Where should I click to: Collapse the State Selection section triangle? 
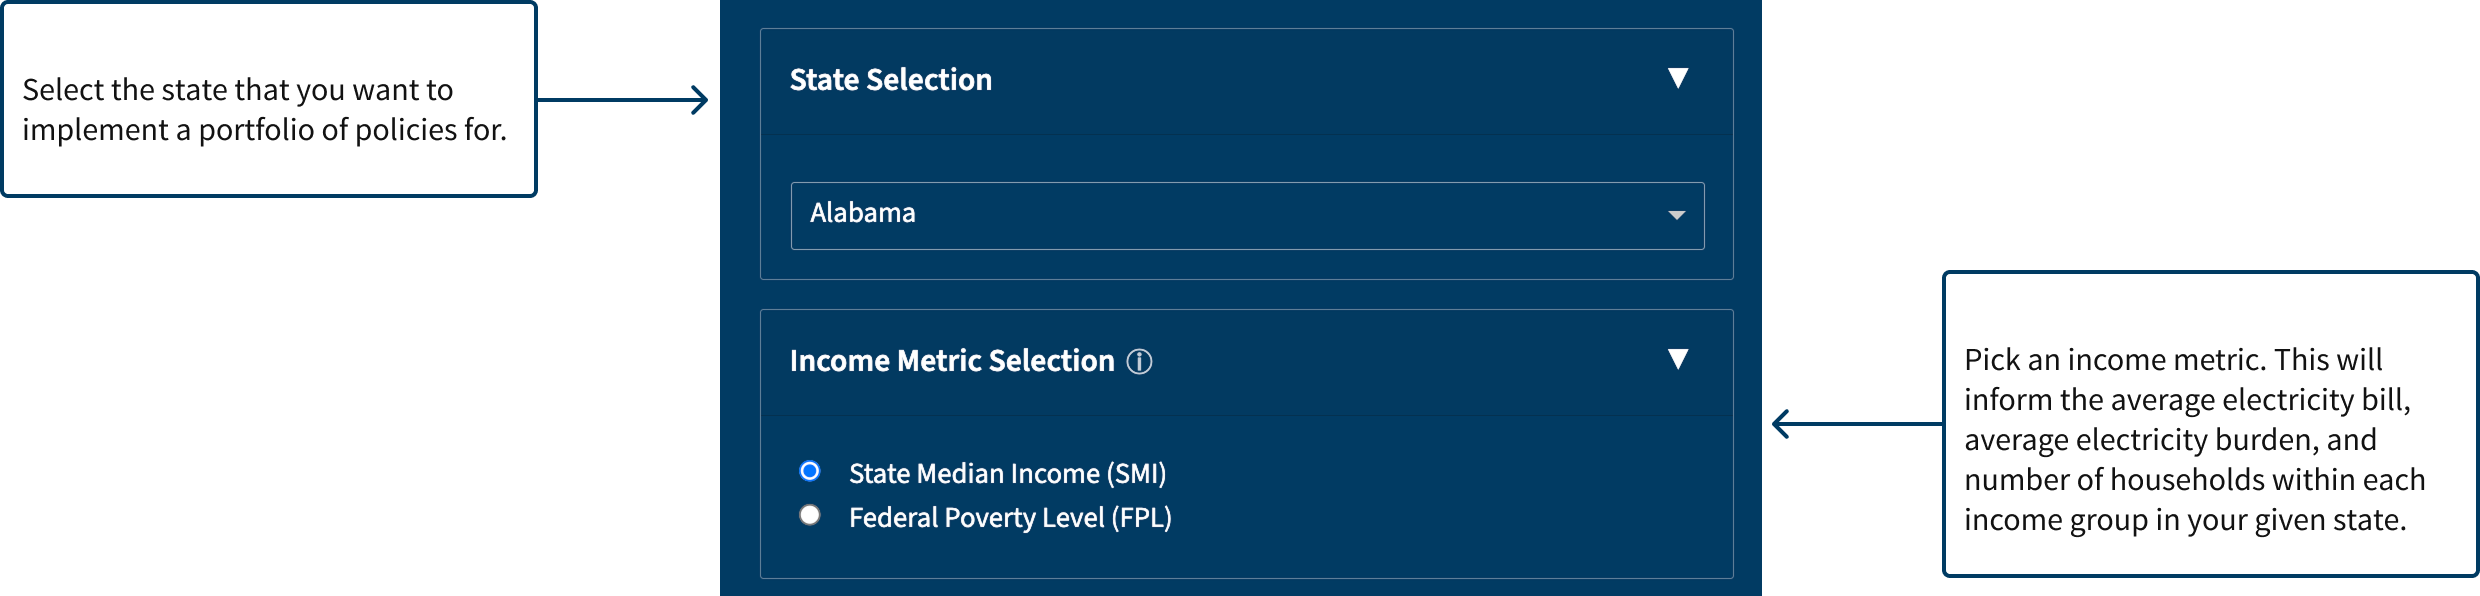(x=1678, y=78)
